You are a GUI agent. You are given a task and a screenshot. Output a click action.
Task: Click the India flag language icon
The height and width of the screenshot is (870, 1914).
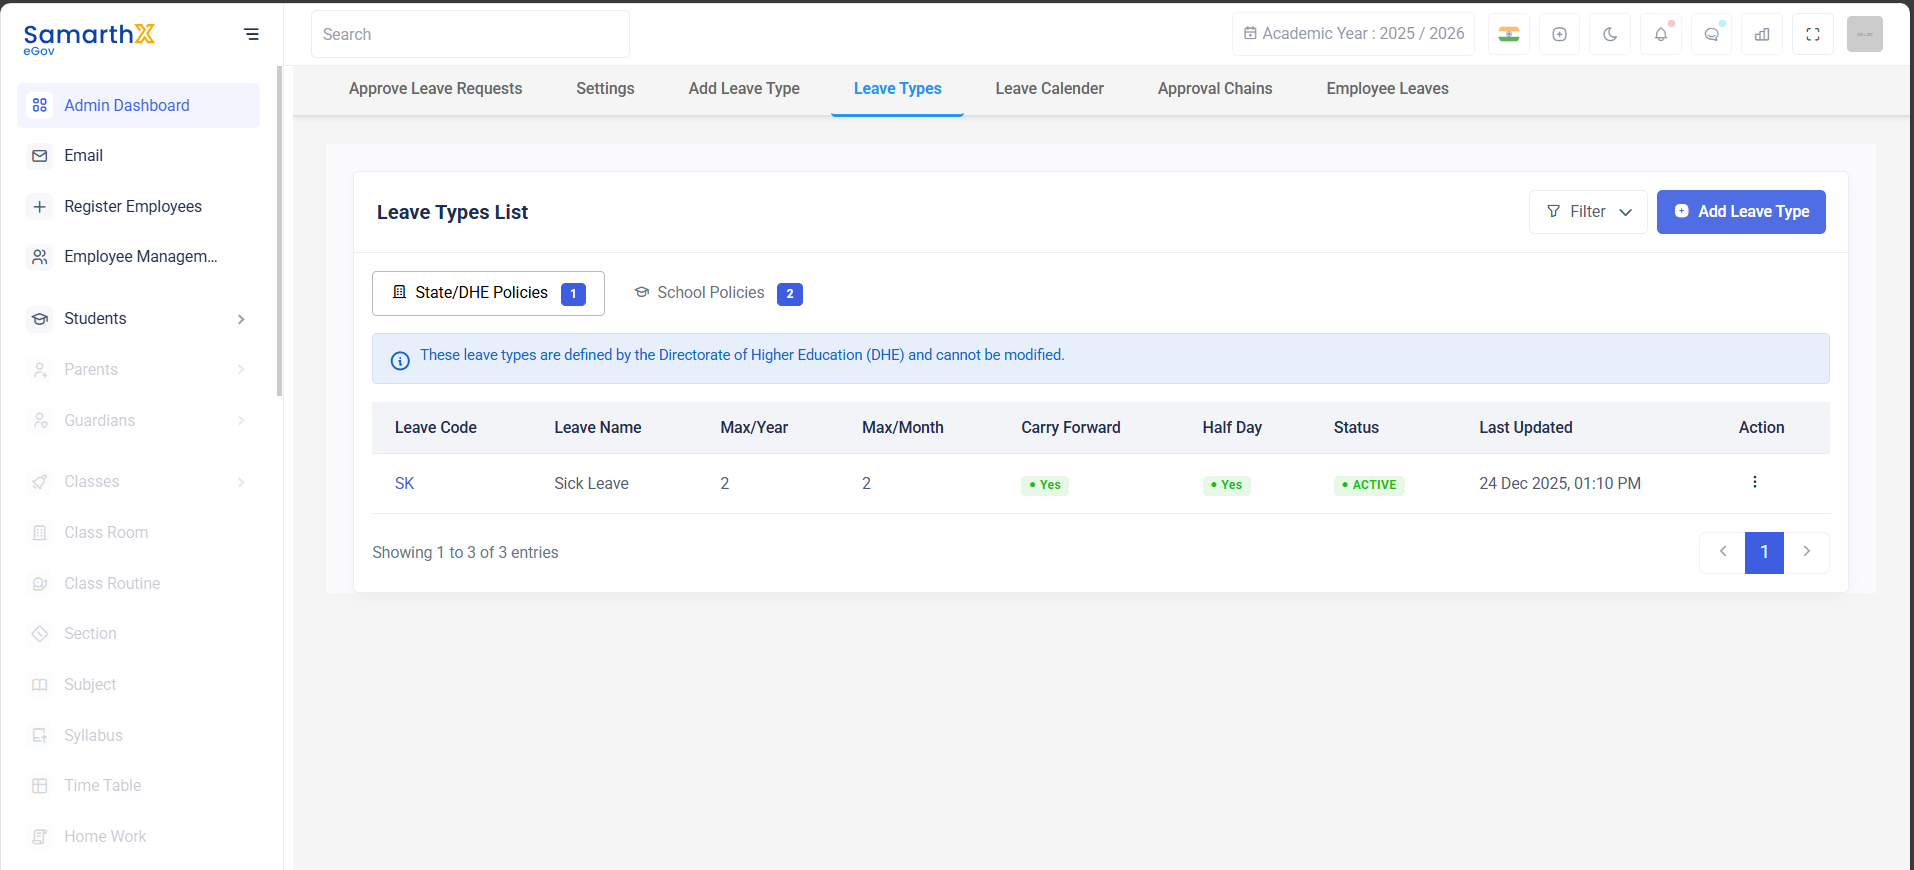pos(1509,34)
